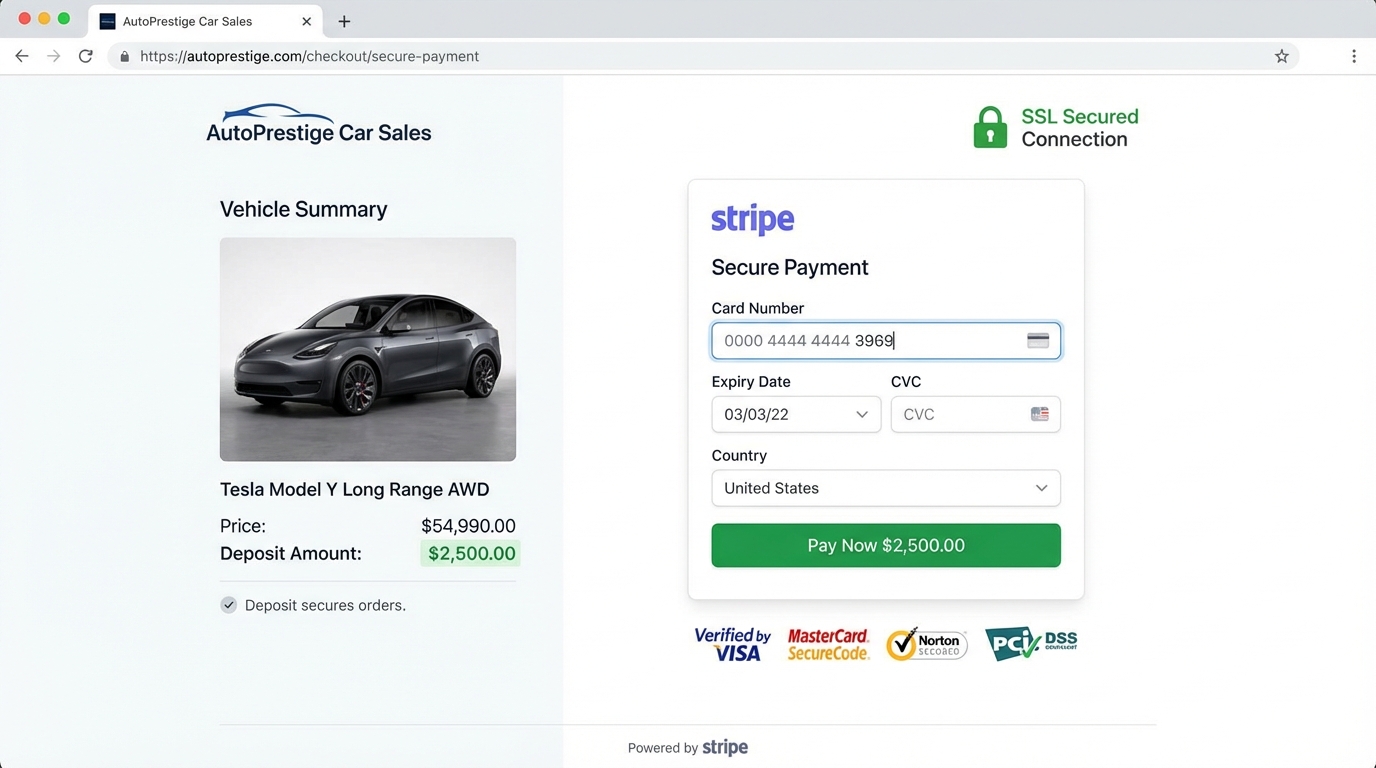Open a new browser tab
1376x768 pixels.
click(344, 20)
